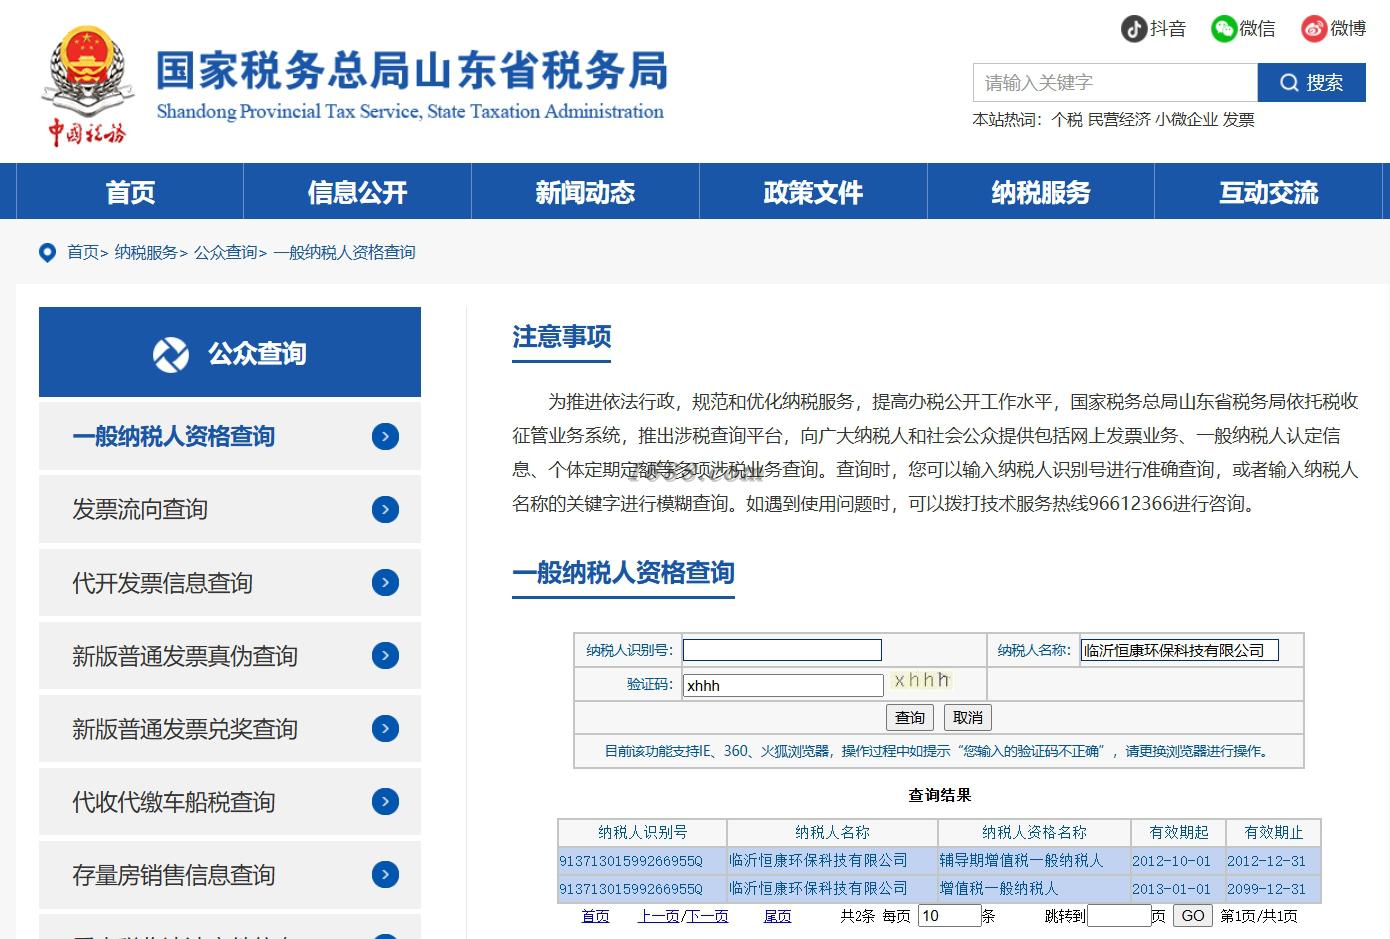The width and height of the screenshot is (1390, 939).
Task: Go to 上一页 previous results page
Action: 659,916
